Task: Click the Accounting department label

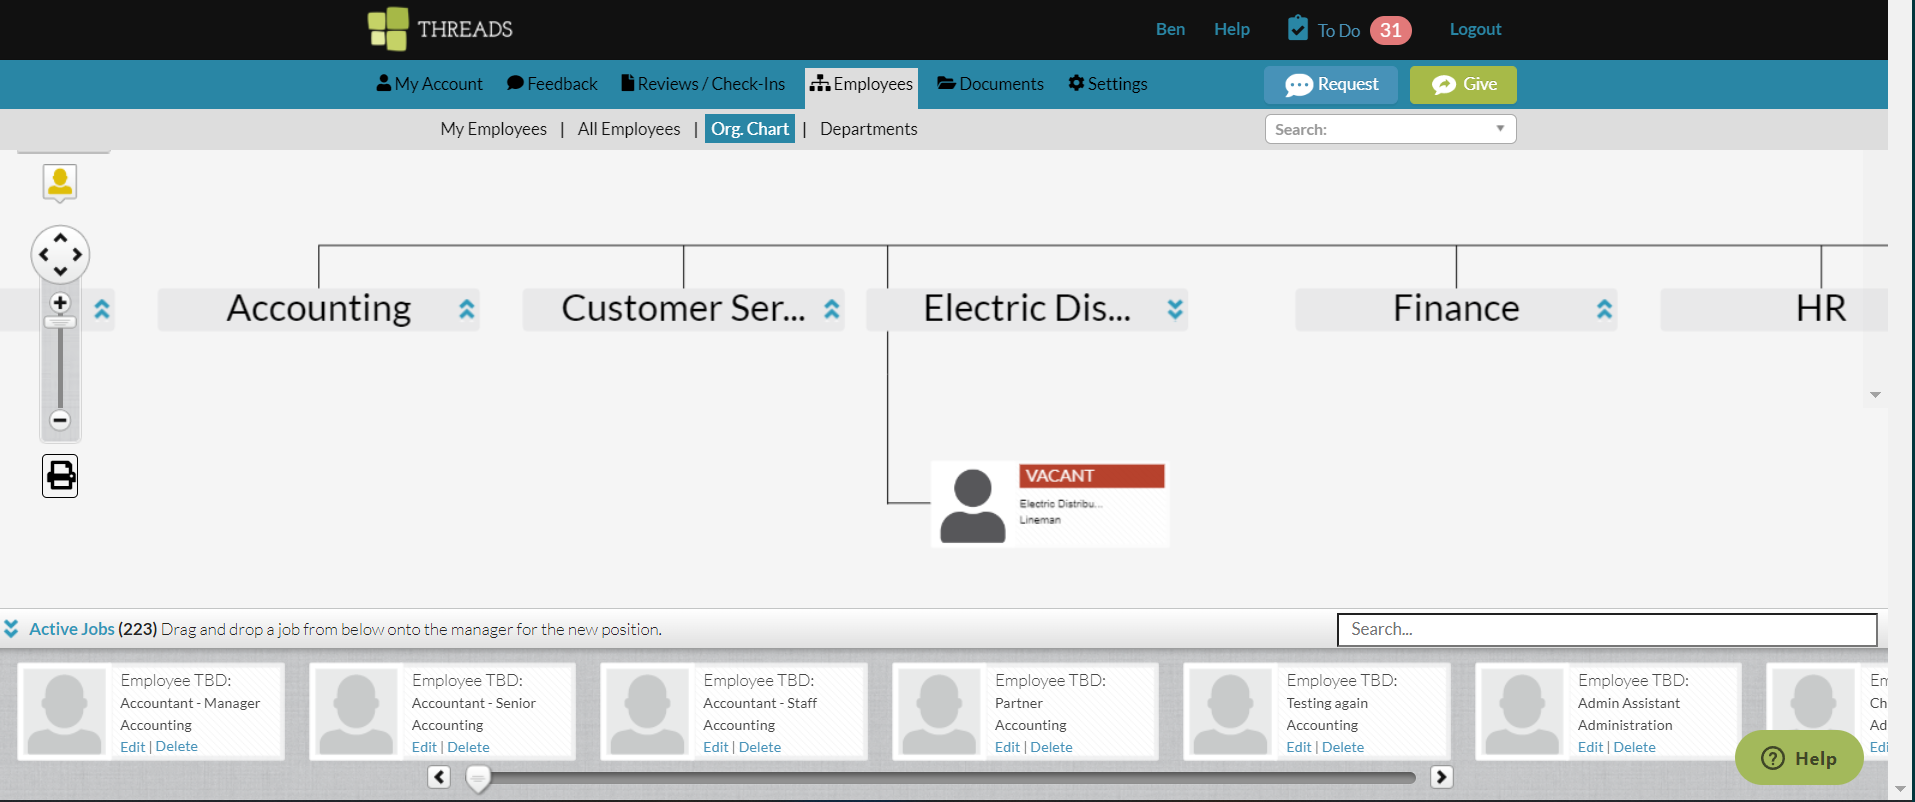Action: 319,308
